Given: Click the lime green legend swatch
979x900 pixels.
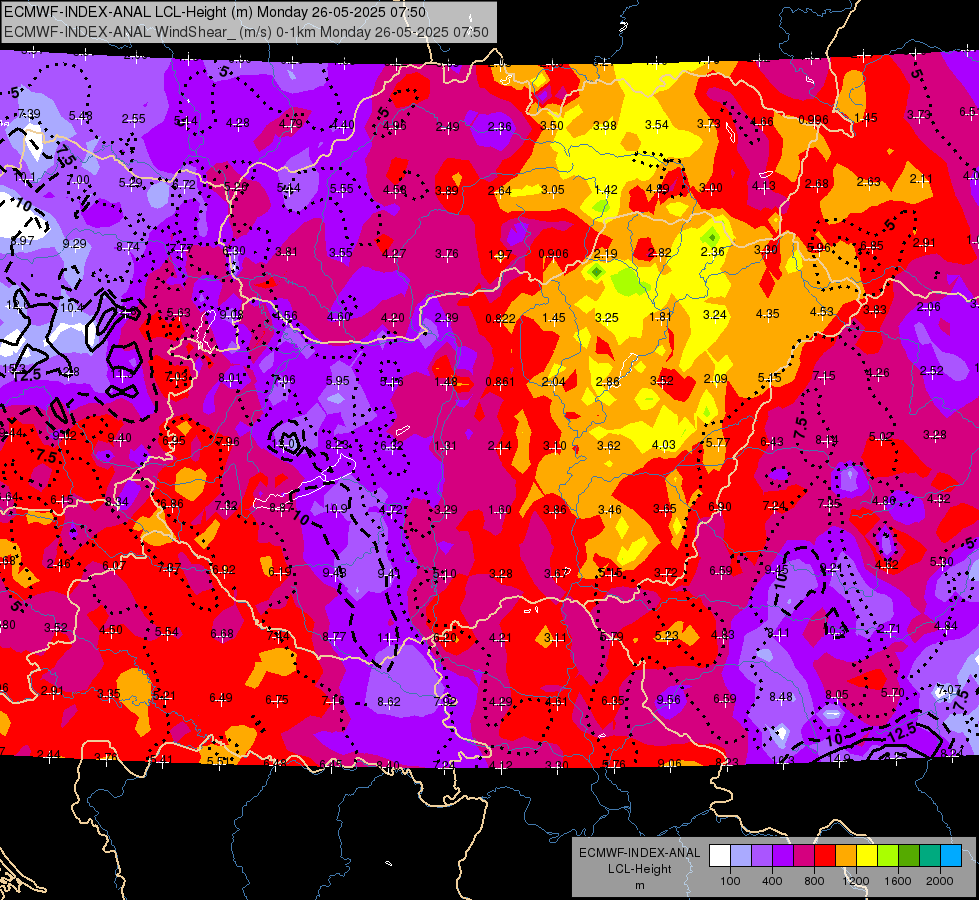Looking at the screenshot, I should [x=888, y=856].
